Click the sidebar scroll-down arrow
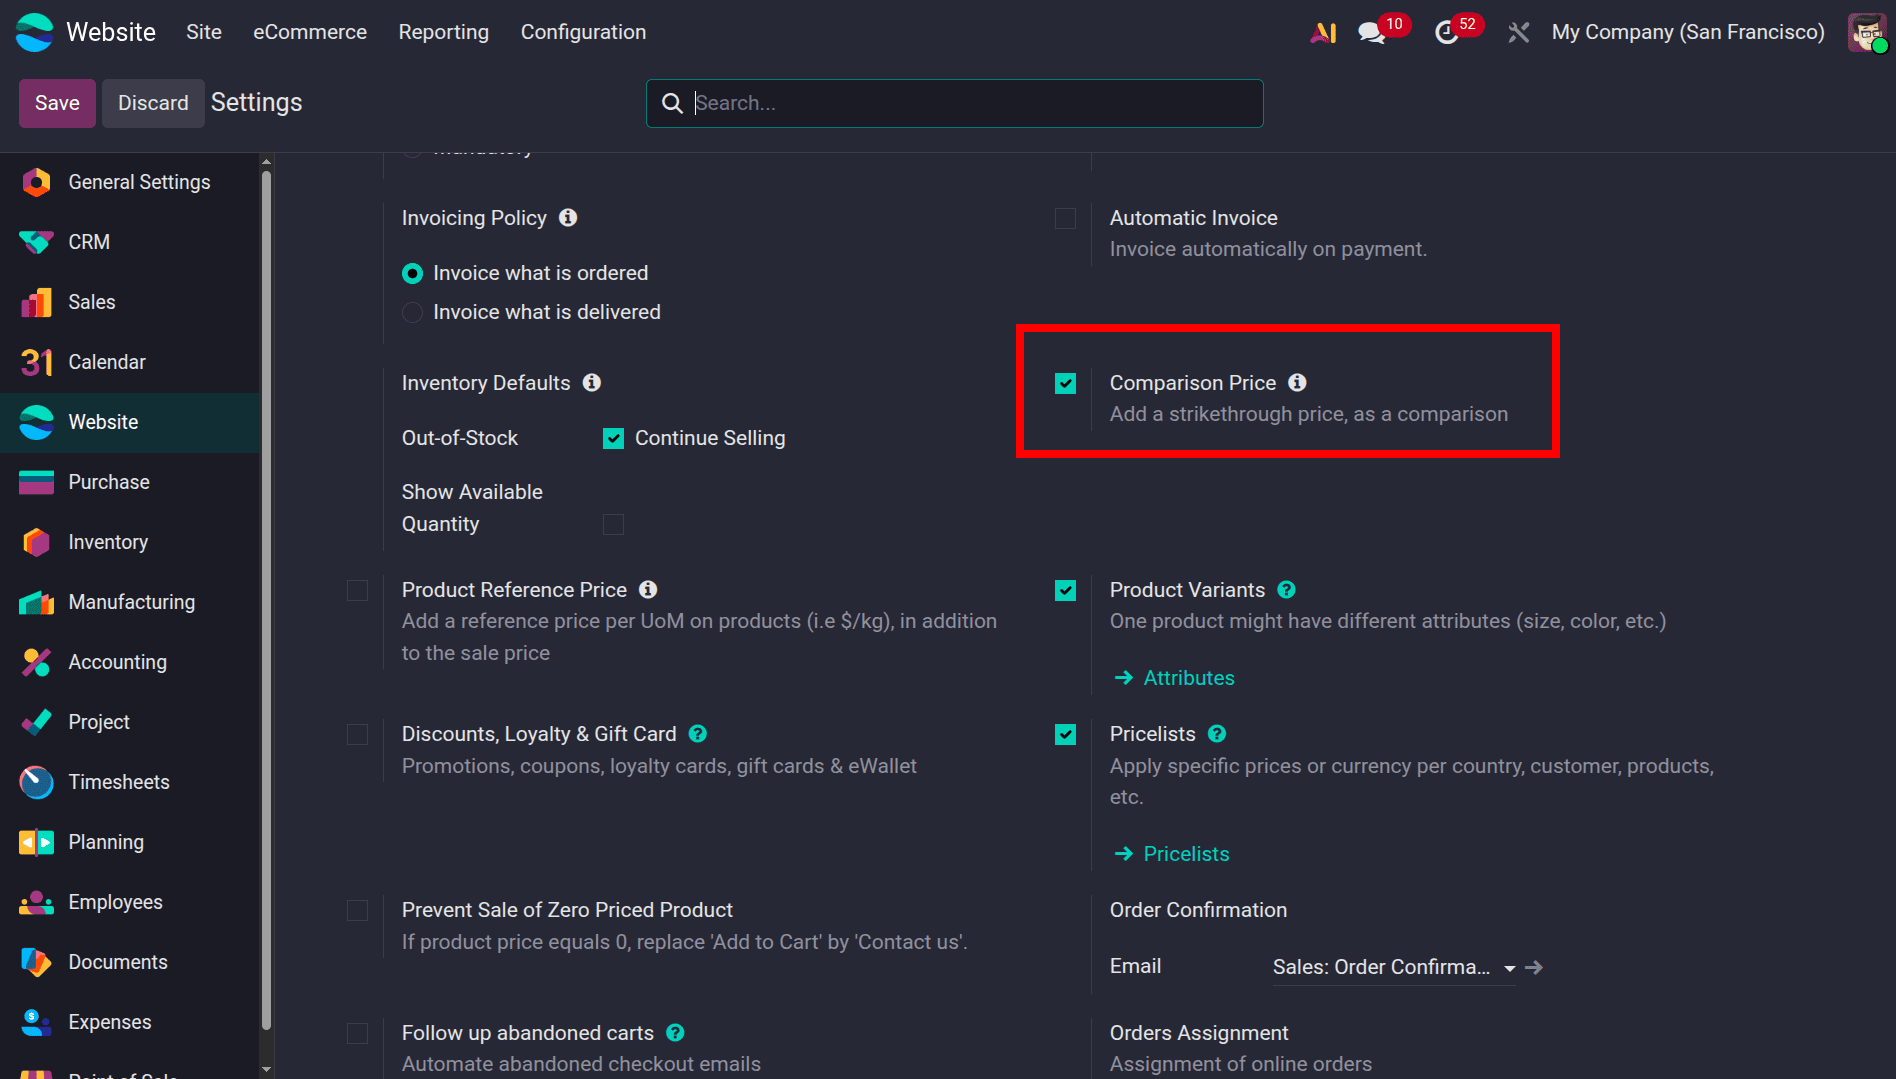Viewport: 1896px width, 1079px height. pos(266,1069)
